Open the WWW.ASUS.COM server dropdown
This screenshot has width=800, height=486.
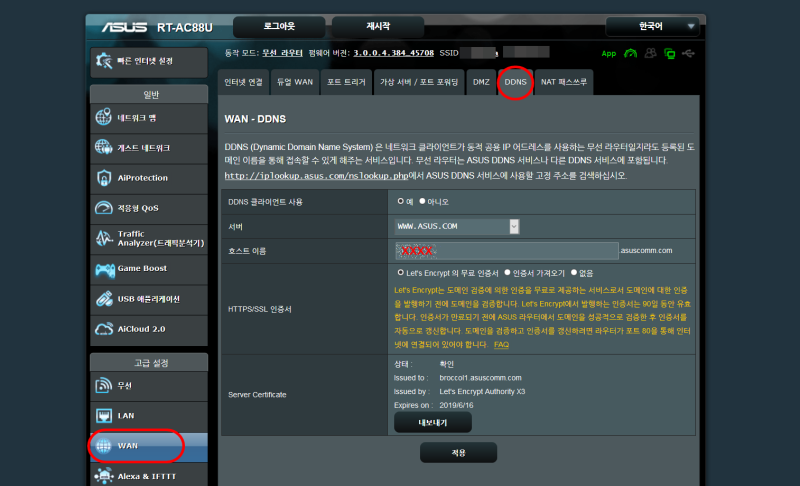[457, 226]
